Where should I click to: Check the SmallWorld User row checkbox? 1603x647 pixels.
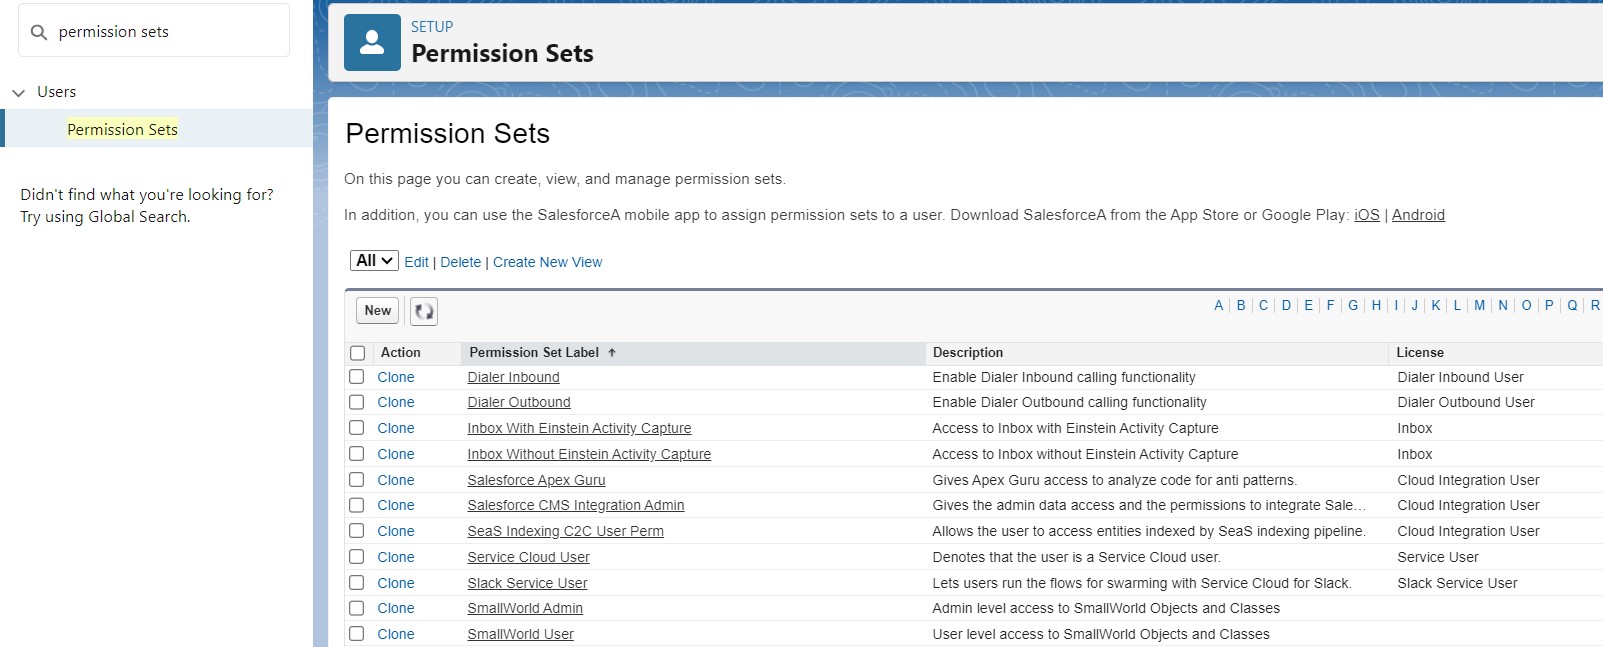pyautogui.click(x=356, y=634)
